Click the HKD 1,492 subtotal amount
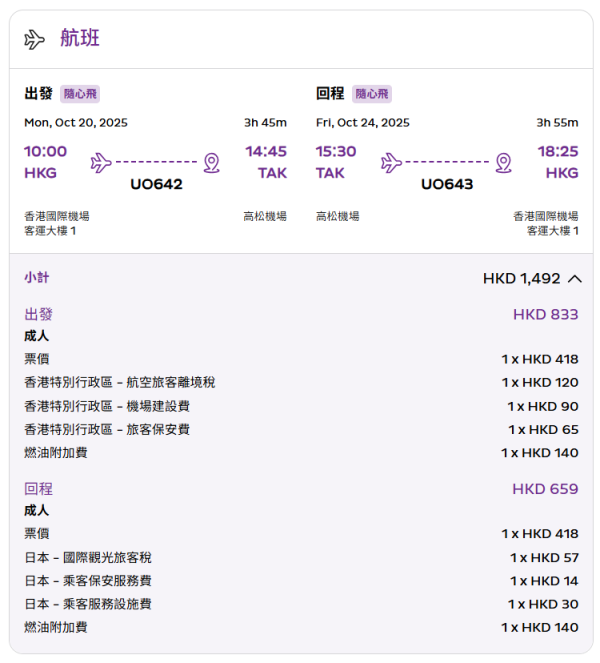This screenshot has width=600, height=663. 521,279
